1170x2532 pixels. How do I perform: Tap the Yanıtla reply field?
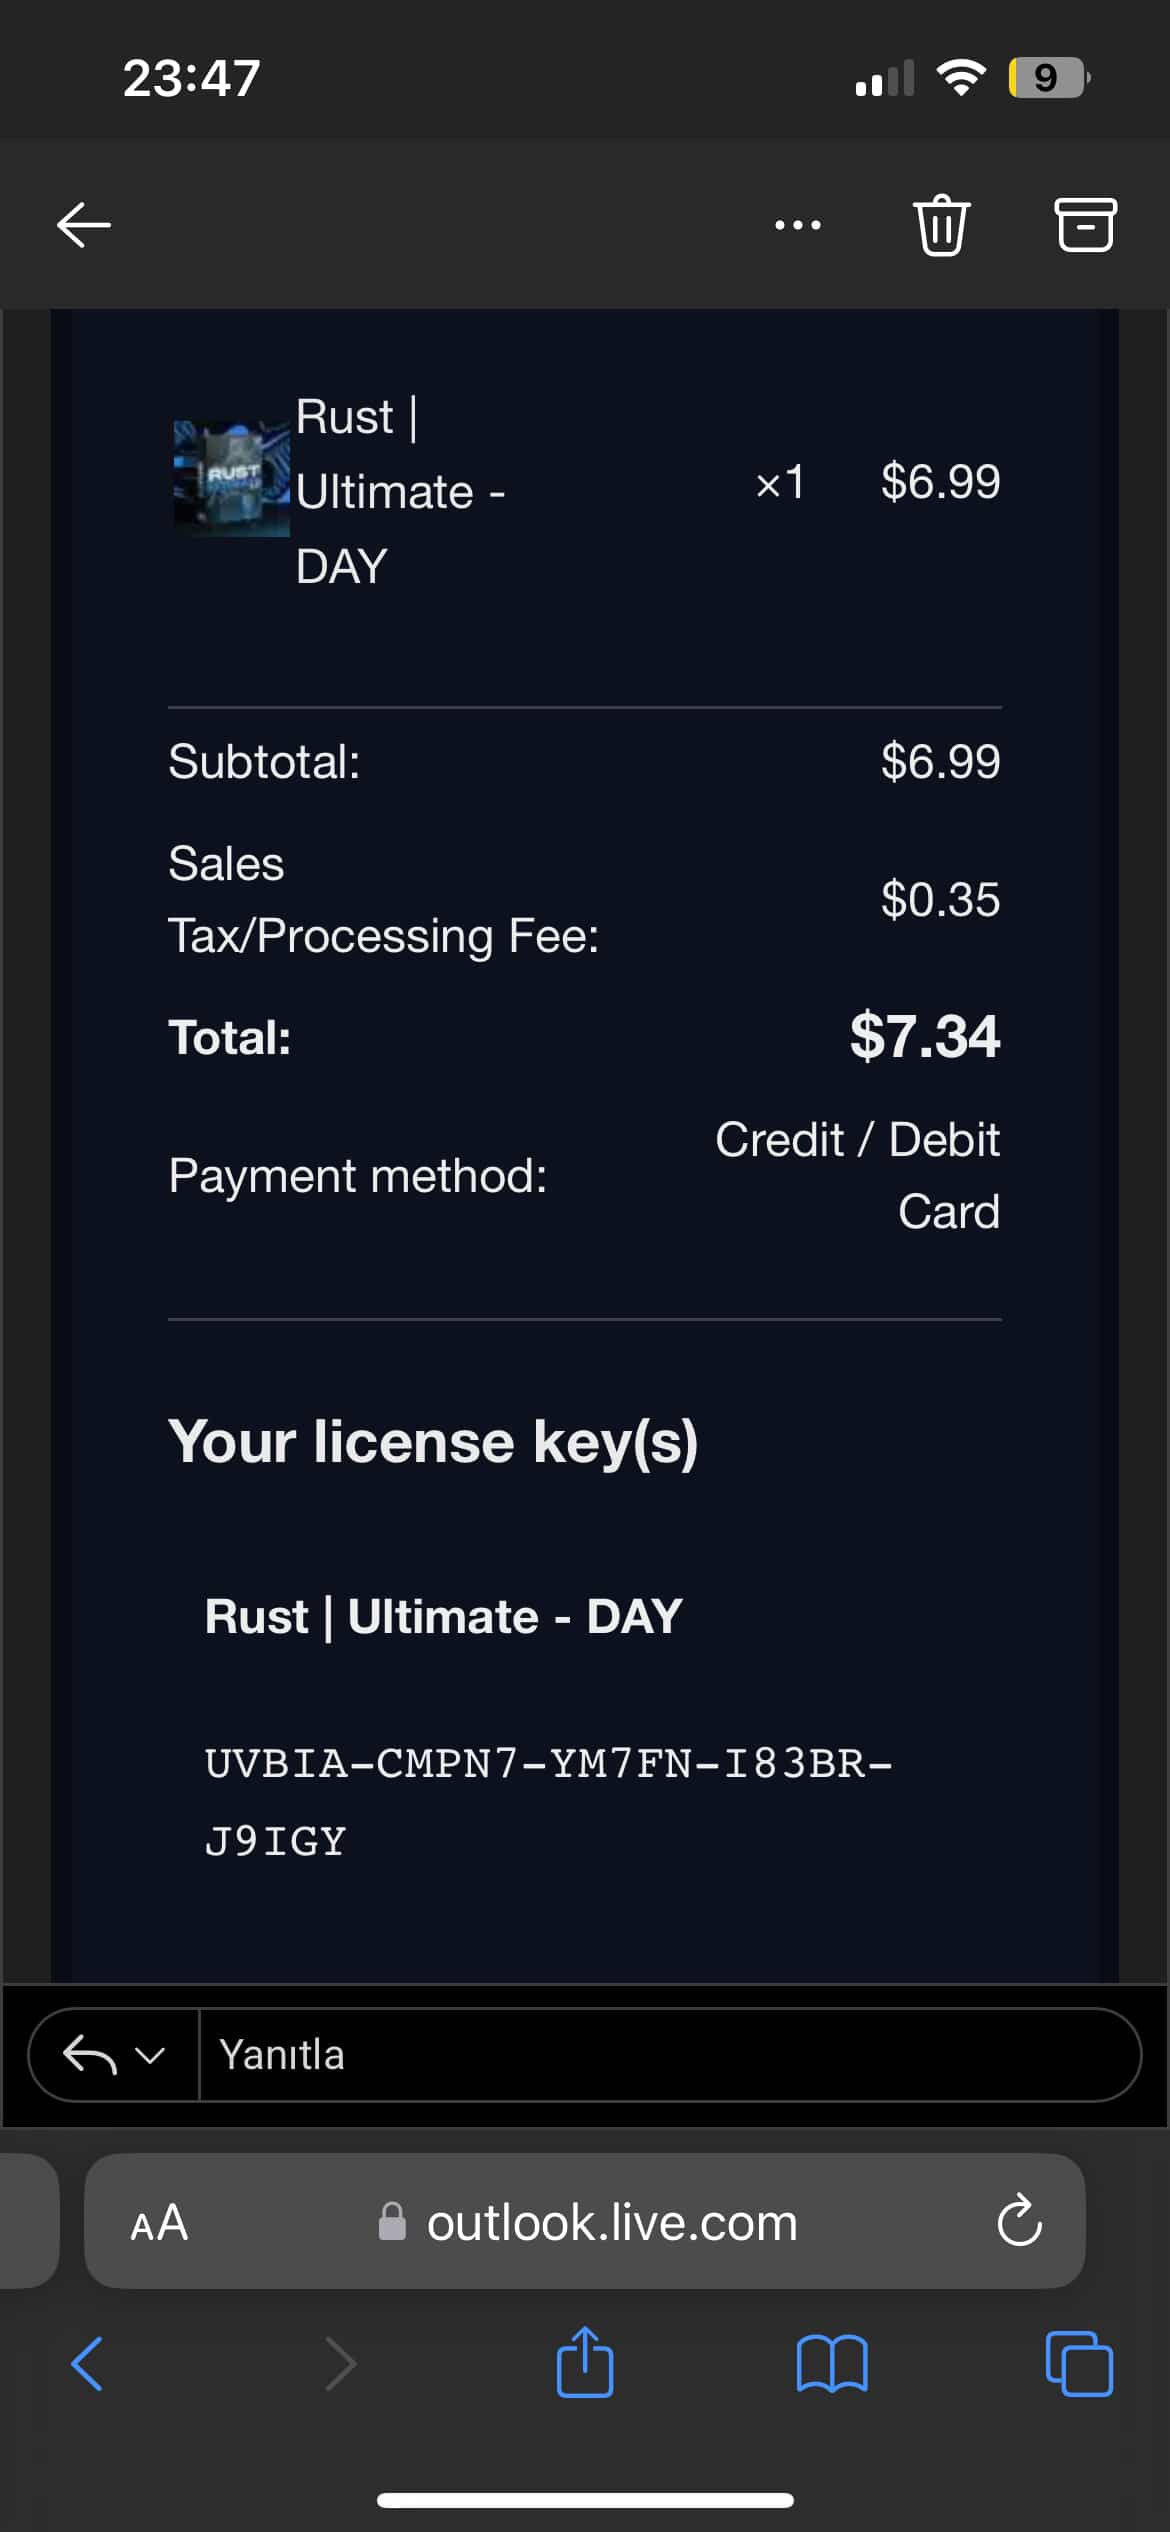click(x=670, y=2055)
